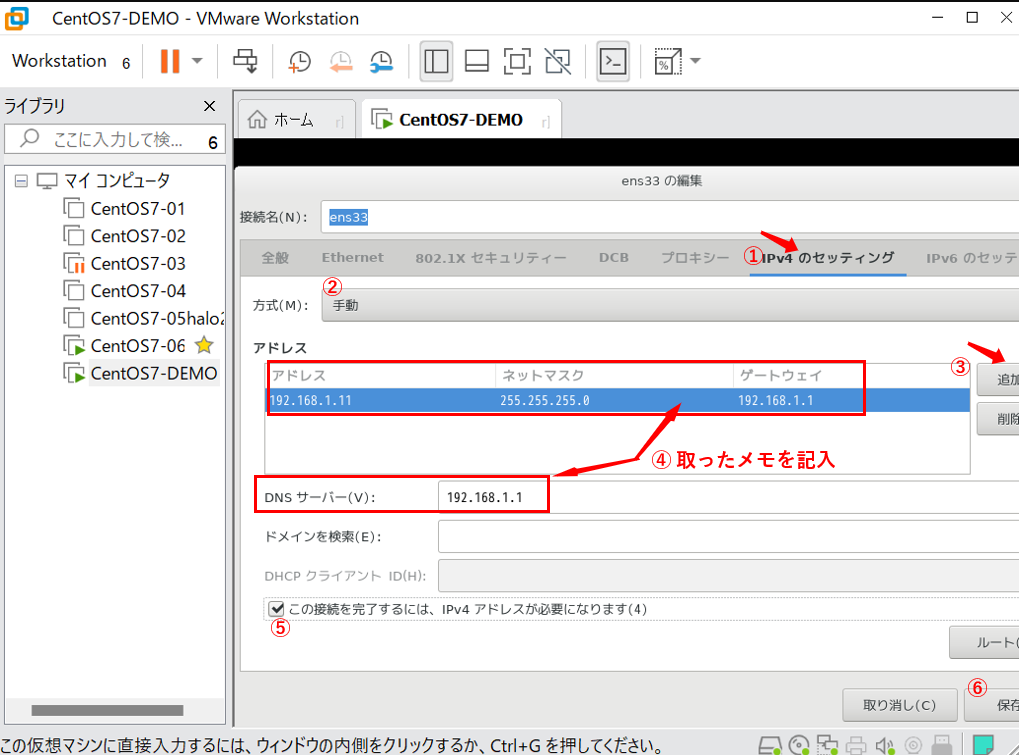Select the address cell 192.168.1.11
Viewport: 1019px width, 755px height.
pos(311,400)
